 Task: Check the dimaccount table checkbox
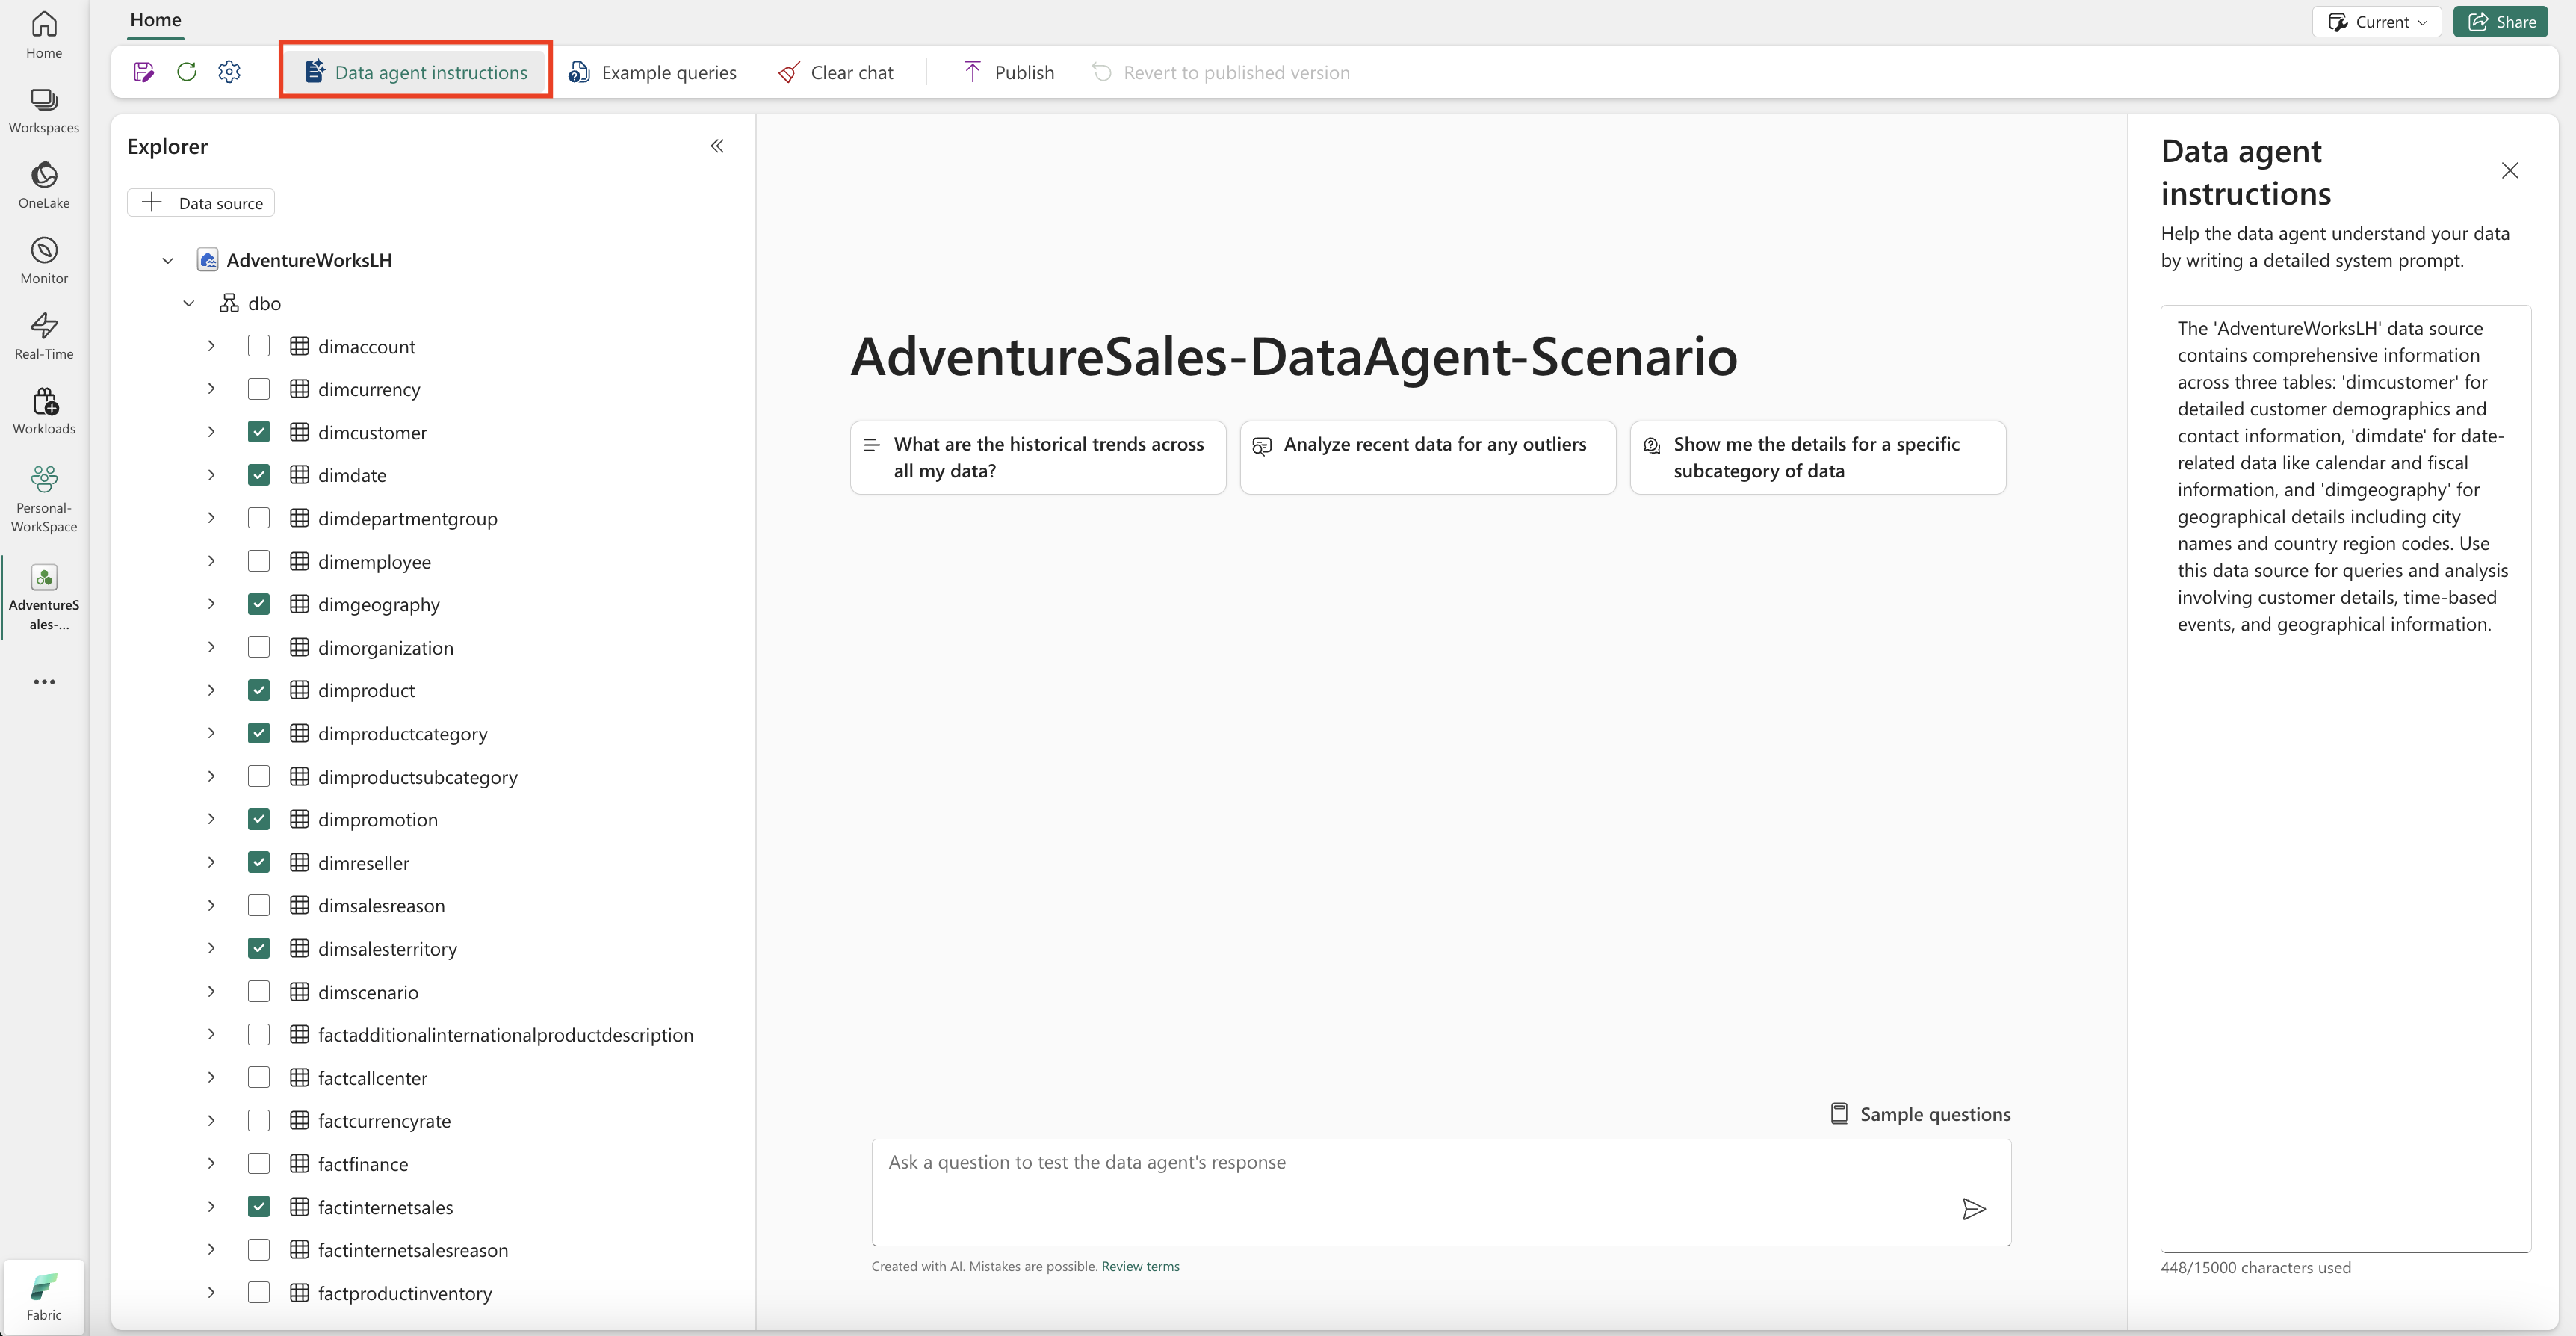click(x=259, y=346)
